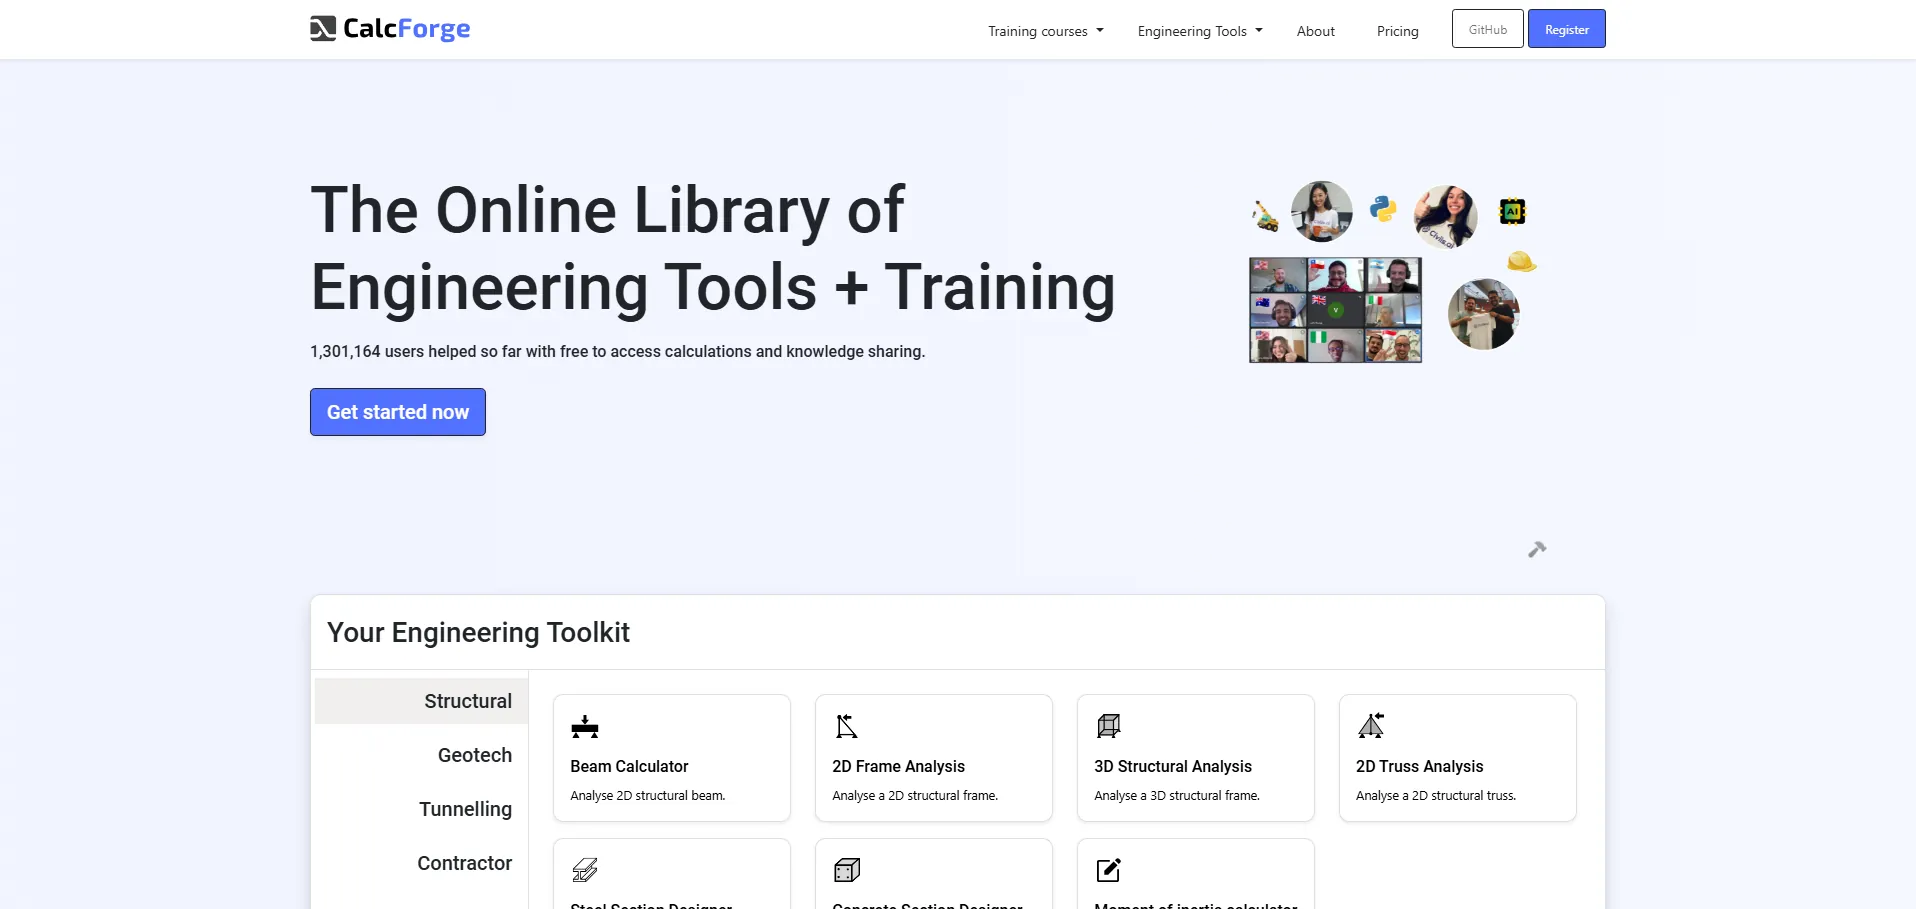The width and height of the screenshot is (1916, 909).
Task: Click the hammer icon below the hero
Action: [1537, 549]
